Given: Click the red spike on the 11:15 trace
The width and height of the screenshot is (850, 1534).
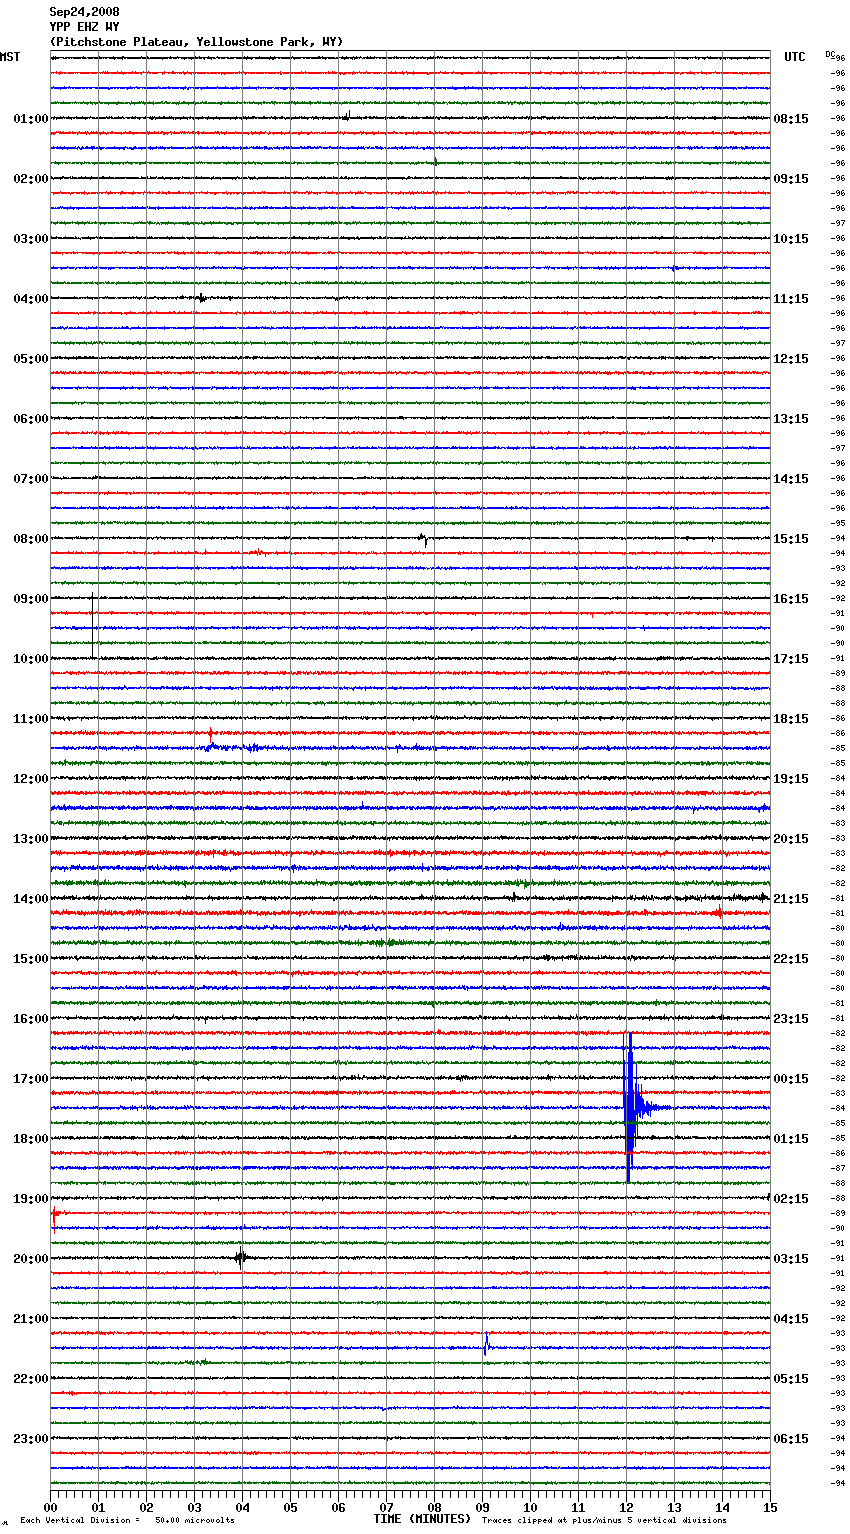Looking at the screenshot, I should coord(211,734).
